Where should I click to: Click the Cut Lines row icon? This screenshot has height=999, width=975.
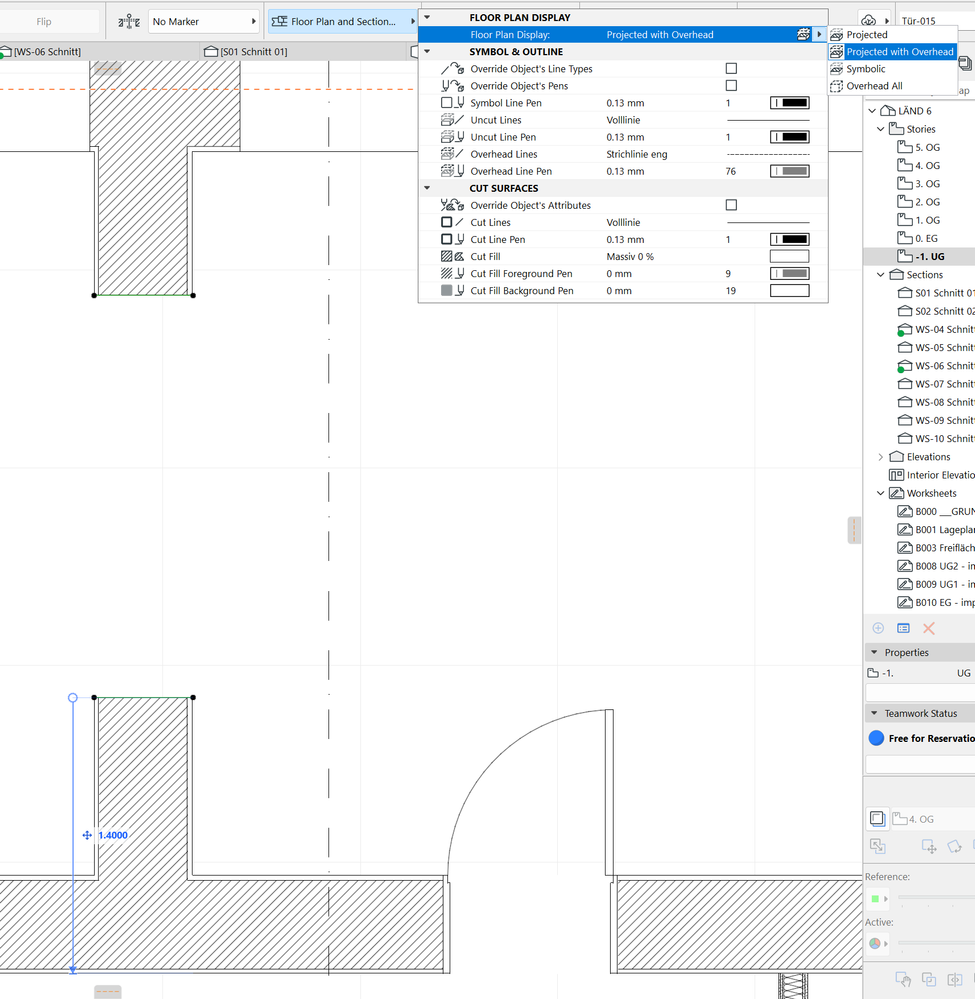pos(452,222)
